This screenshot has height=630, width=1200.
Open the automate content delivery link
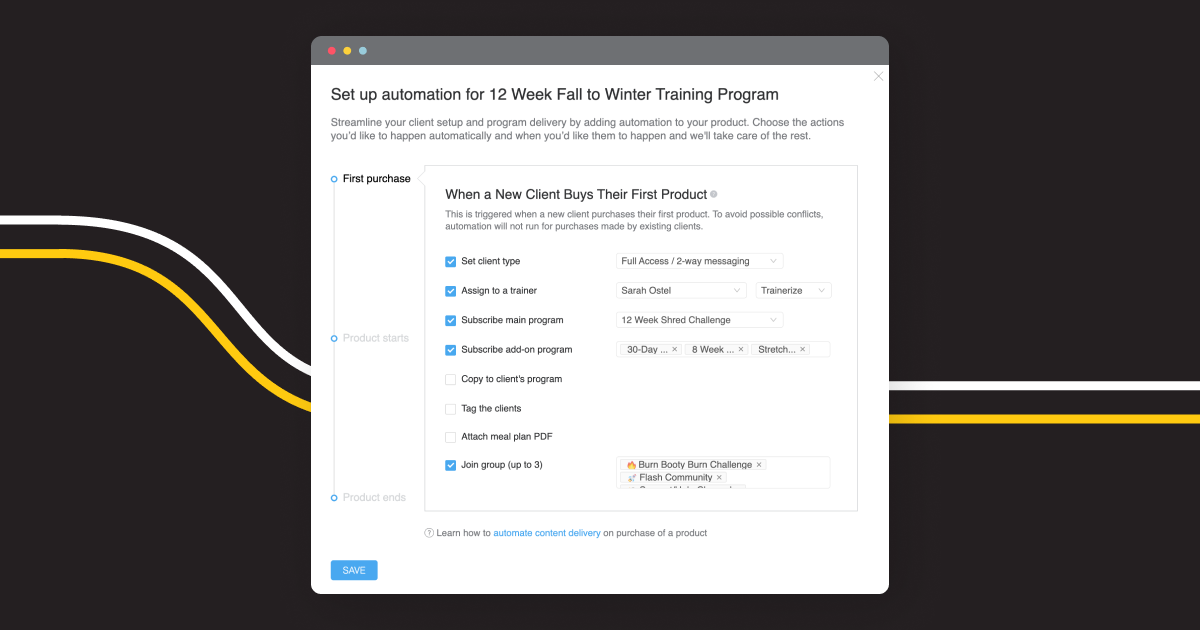[547, 533]
